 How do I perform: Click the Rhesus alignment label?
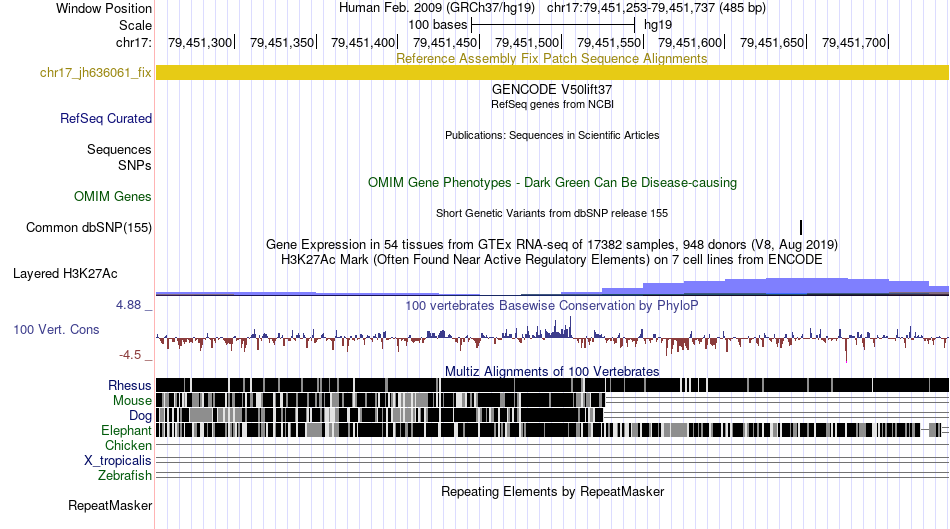(130, 385)
